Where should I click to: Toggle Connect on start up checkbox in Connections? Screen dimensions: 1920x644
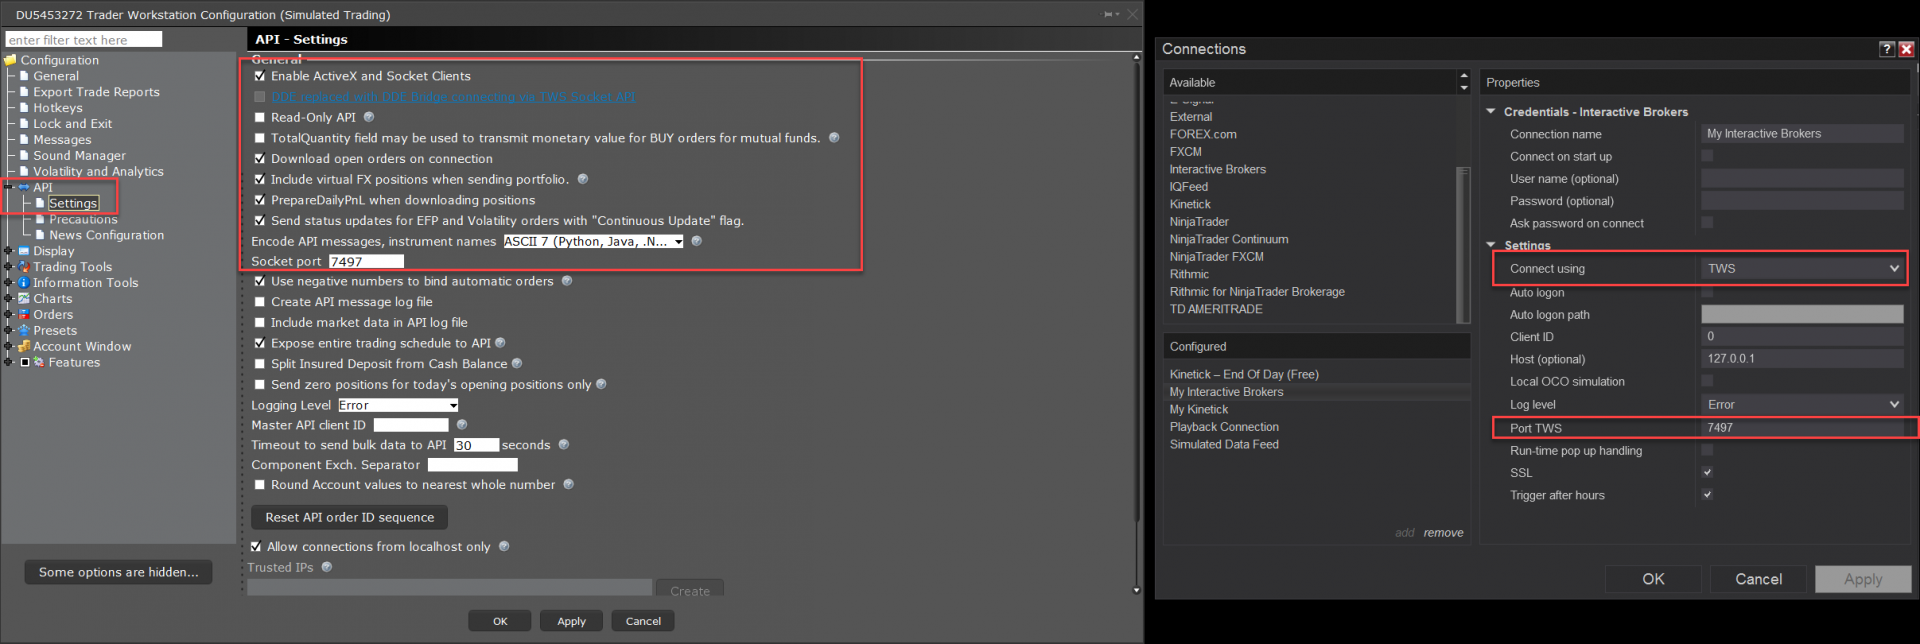(1708, 156)
